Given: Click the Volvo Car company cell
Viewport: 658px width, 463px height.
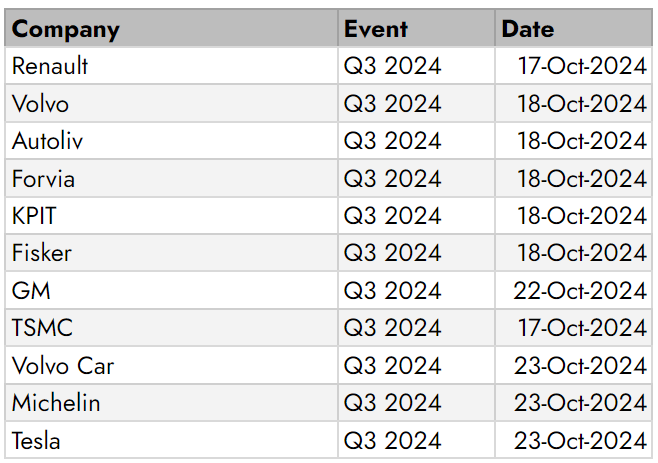Looking at the screenshot, I should point(171,365).
